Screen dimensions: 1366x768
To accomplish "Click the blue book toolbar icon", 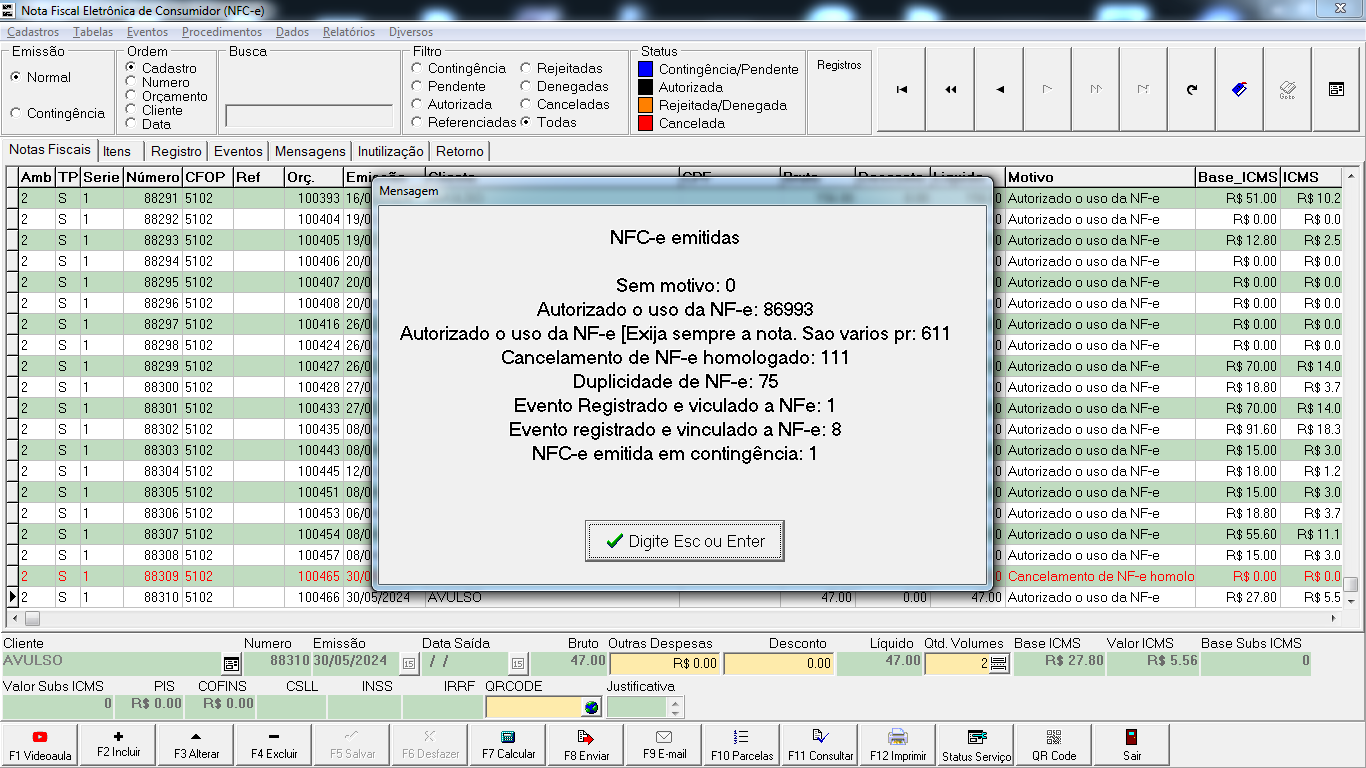I will pyautogui.click(x=1240, y=90).
